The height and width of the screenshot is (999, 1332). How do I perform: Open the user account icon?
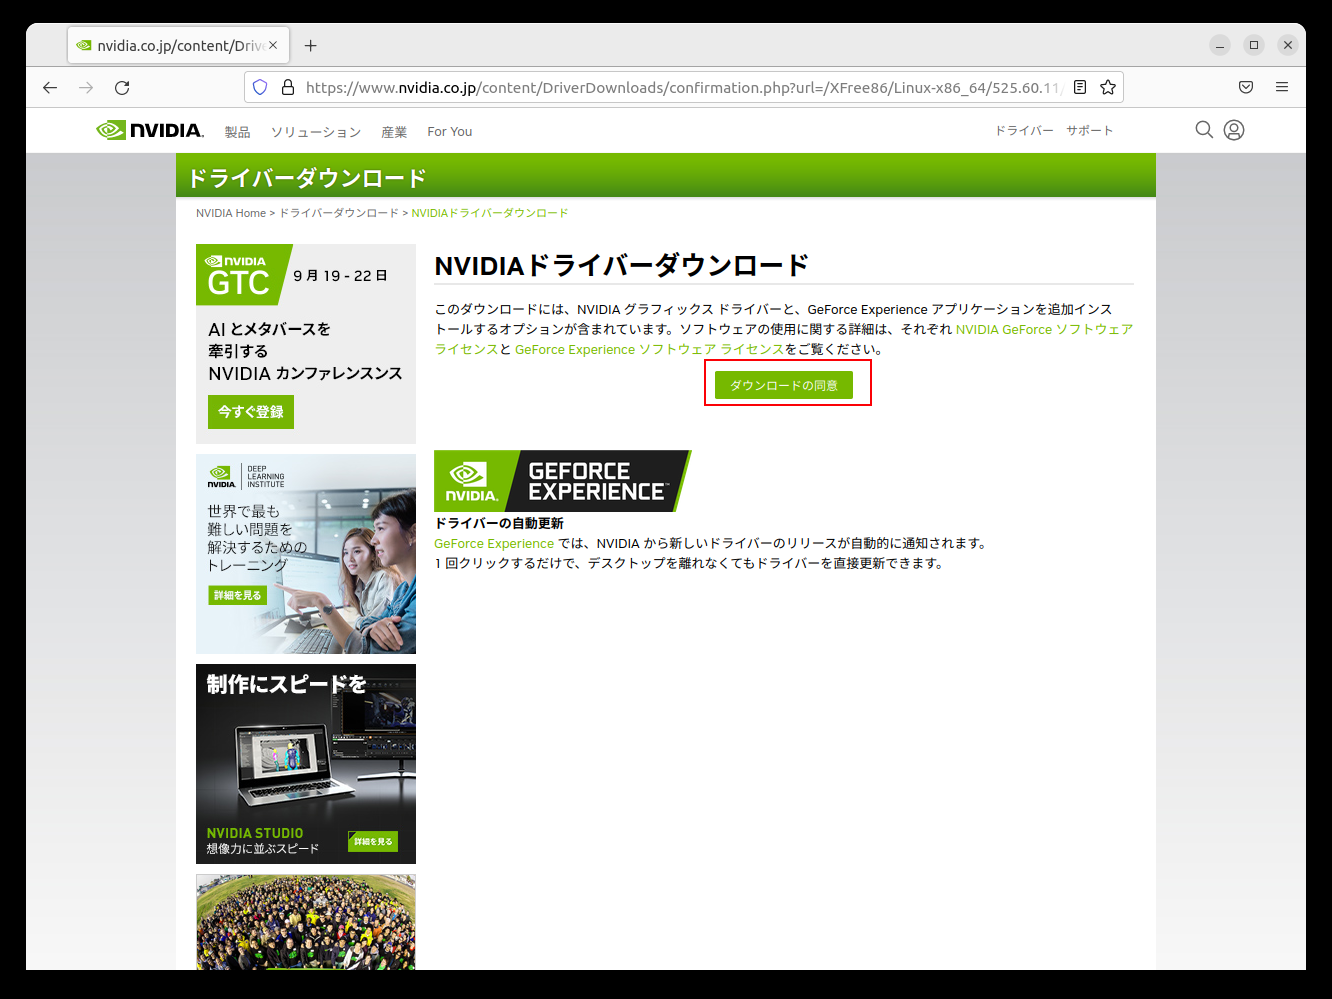pyautogui.click(x=1234, y=130)
